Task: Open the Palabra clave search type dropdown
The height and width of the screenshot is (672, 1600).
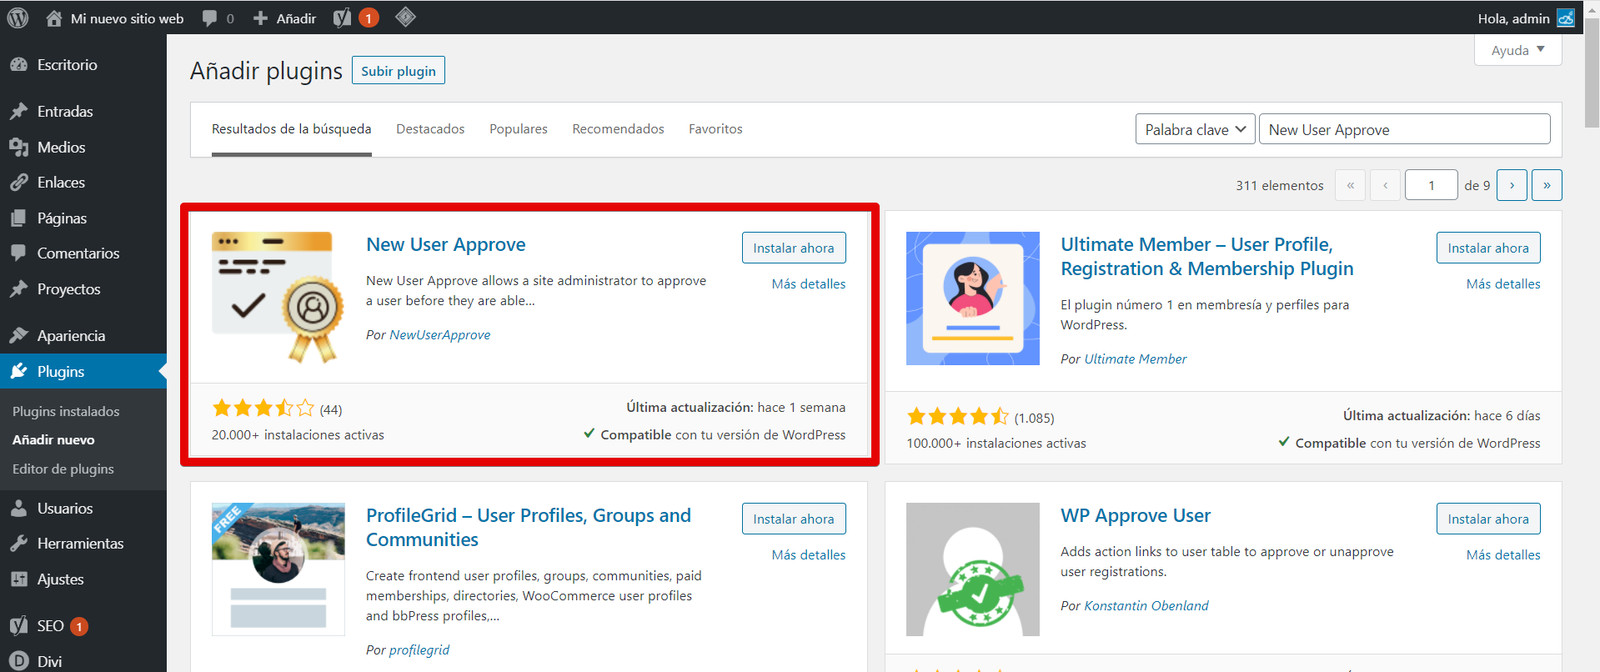Action: (x=1195, y=129)
